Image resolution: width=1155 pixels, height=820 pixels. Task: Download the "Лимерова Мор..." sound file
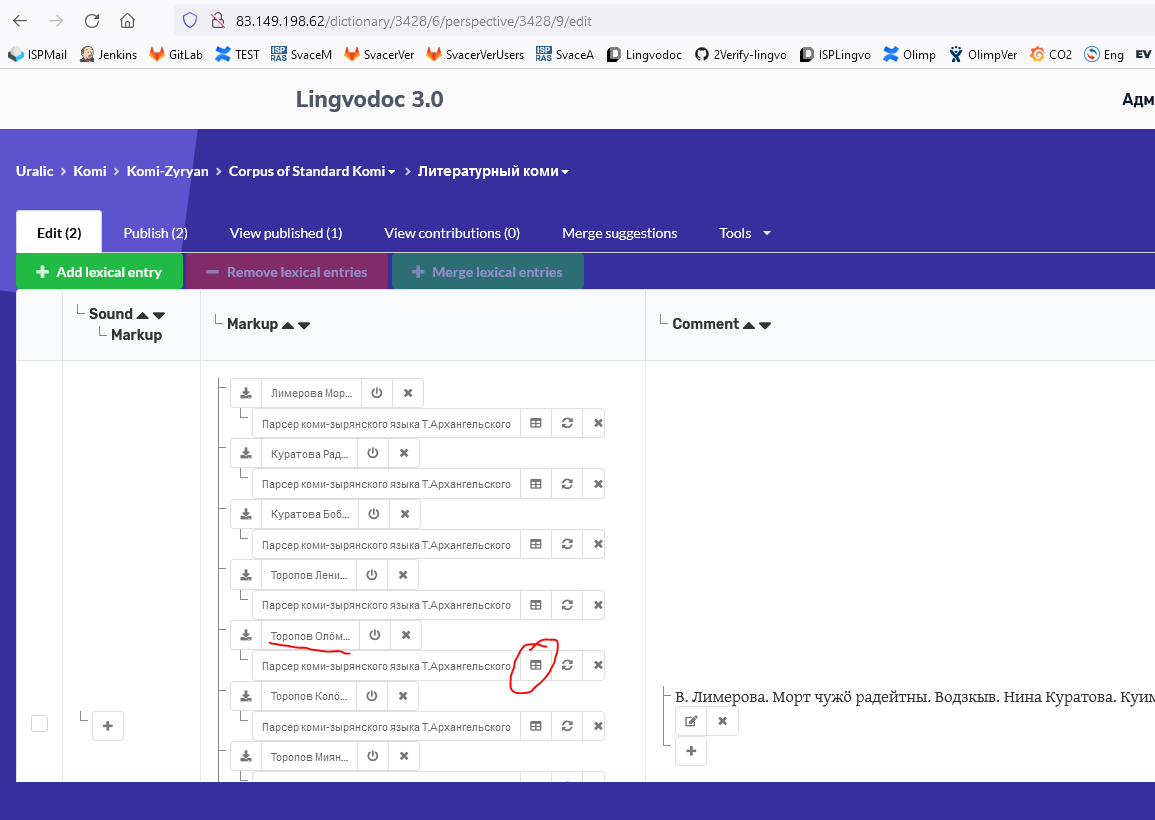click(246, 392)
